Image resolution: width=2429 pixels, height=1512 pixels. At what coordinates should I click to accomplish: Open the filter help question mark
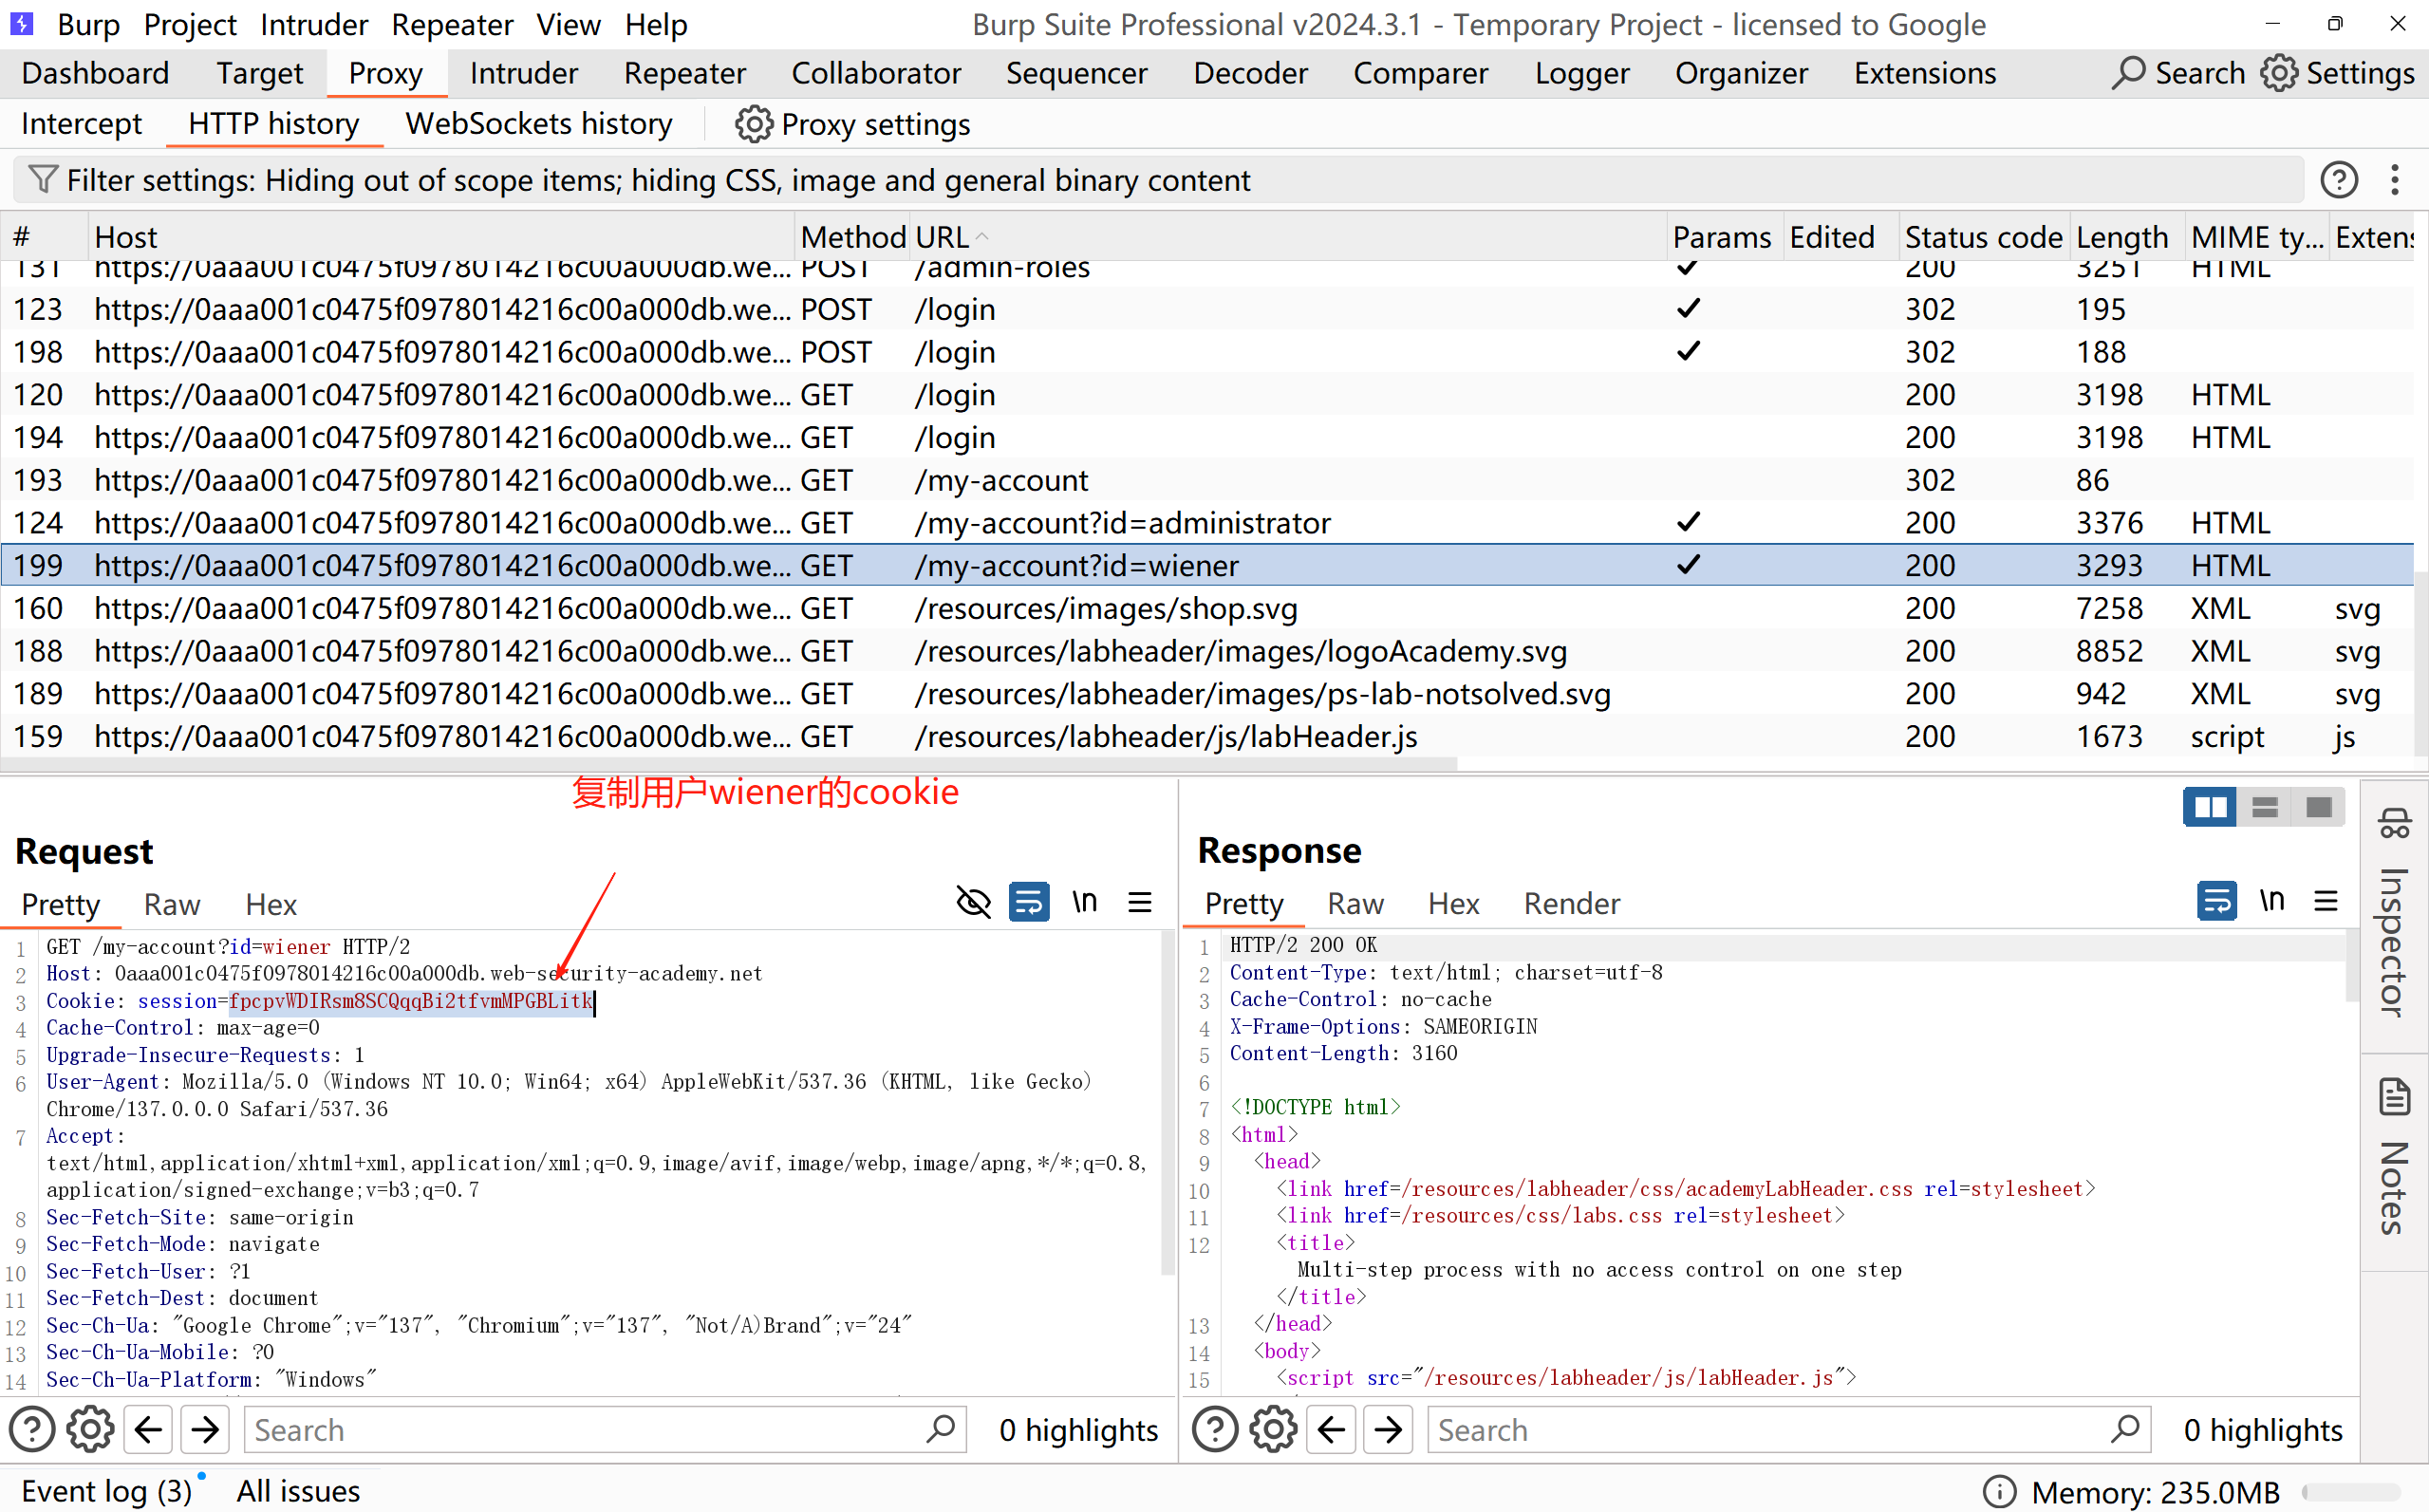click(x=2338, y=180)
